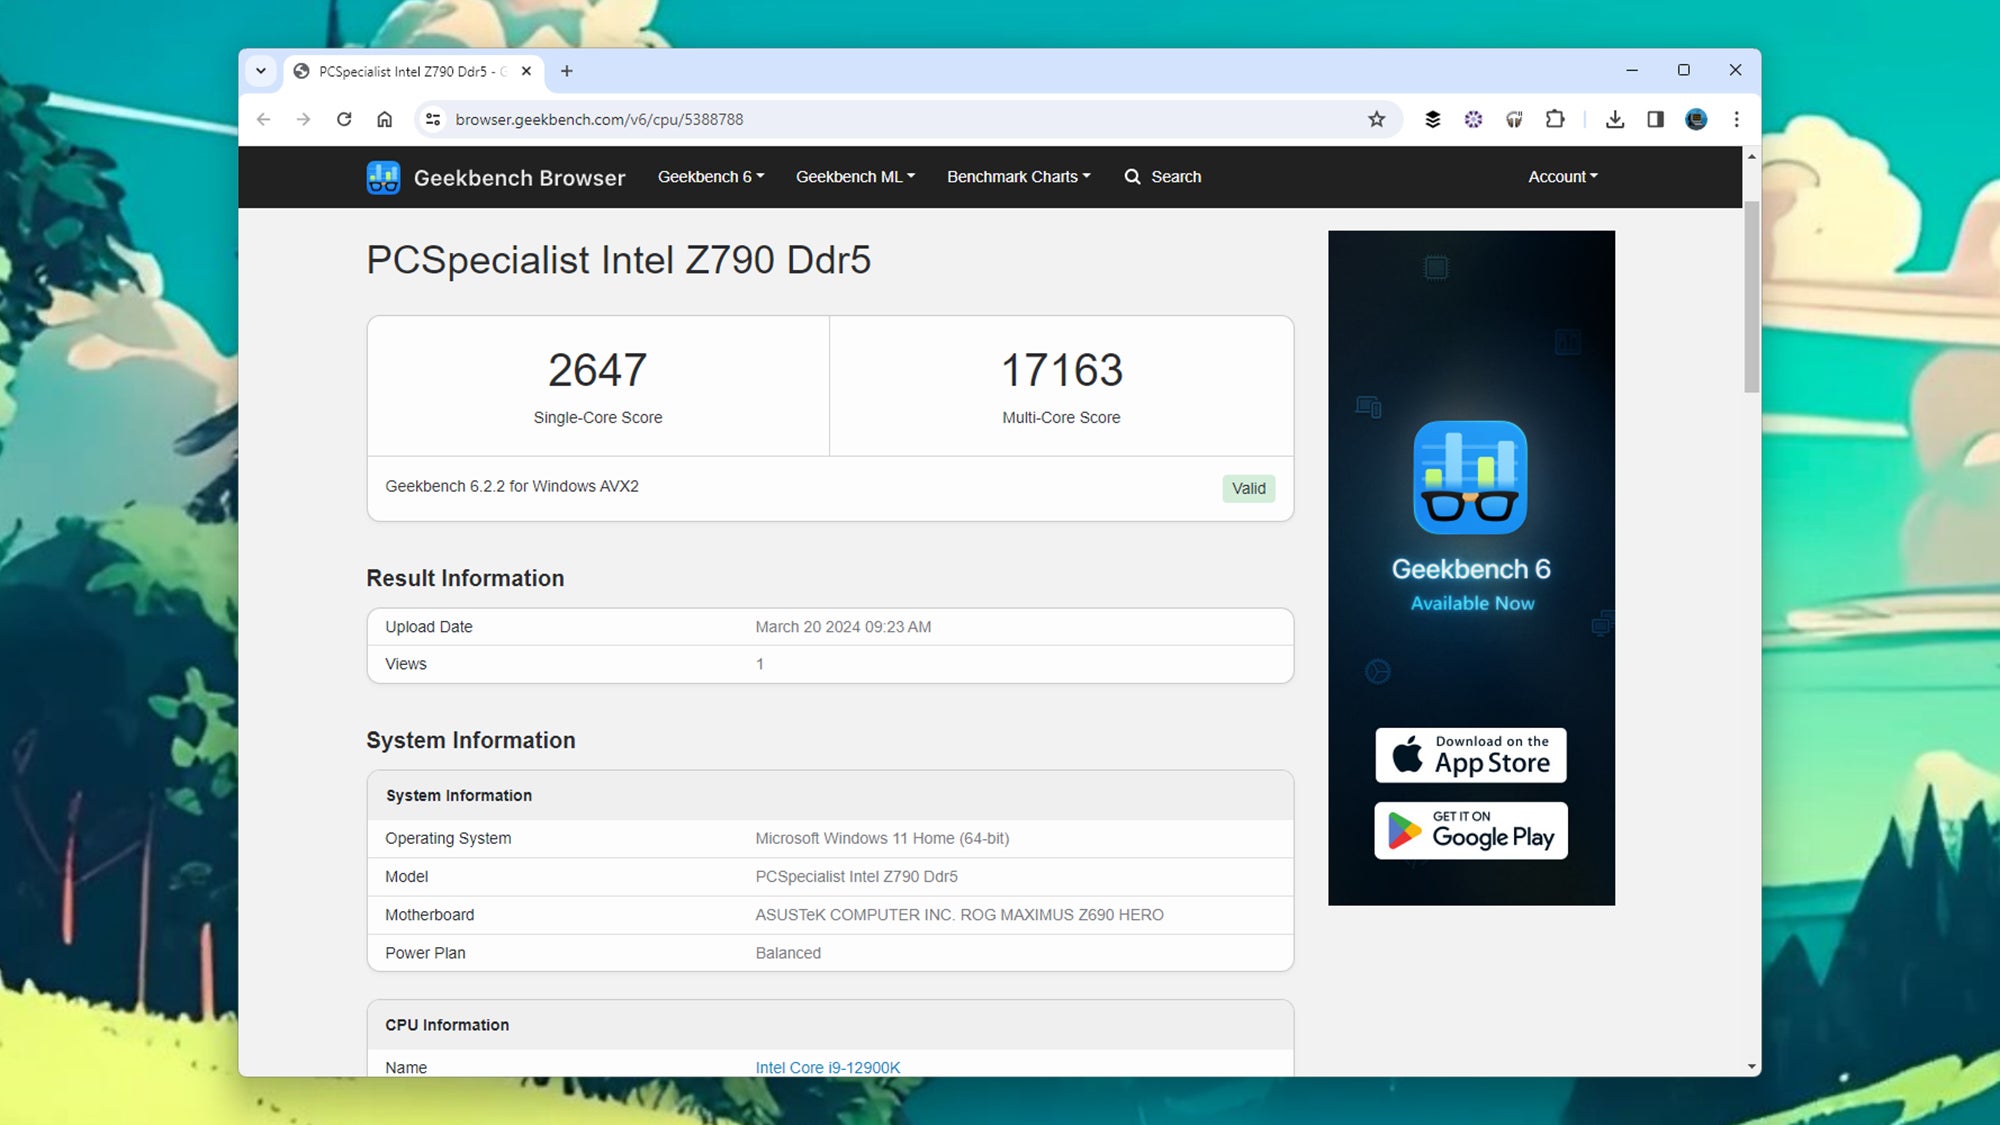The width and height of the screenshot is (2000, 1125).
Task: Click the browser download icon
Action: (1614, 120)
